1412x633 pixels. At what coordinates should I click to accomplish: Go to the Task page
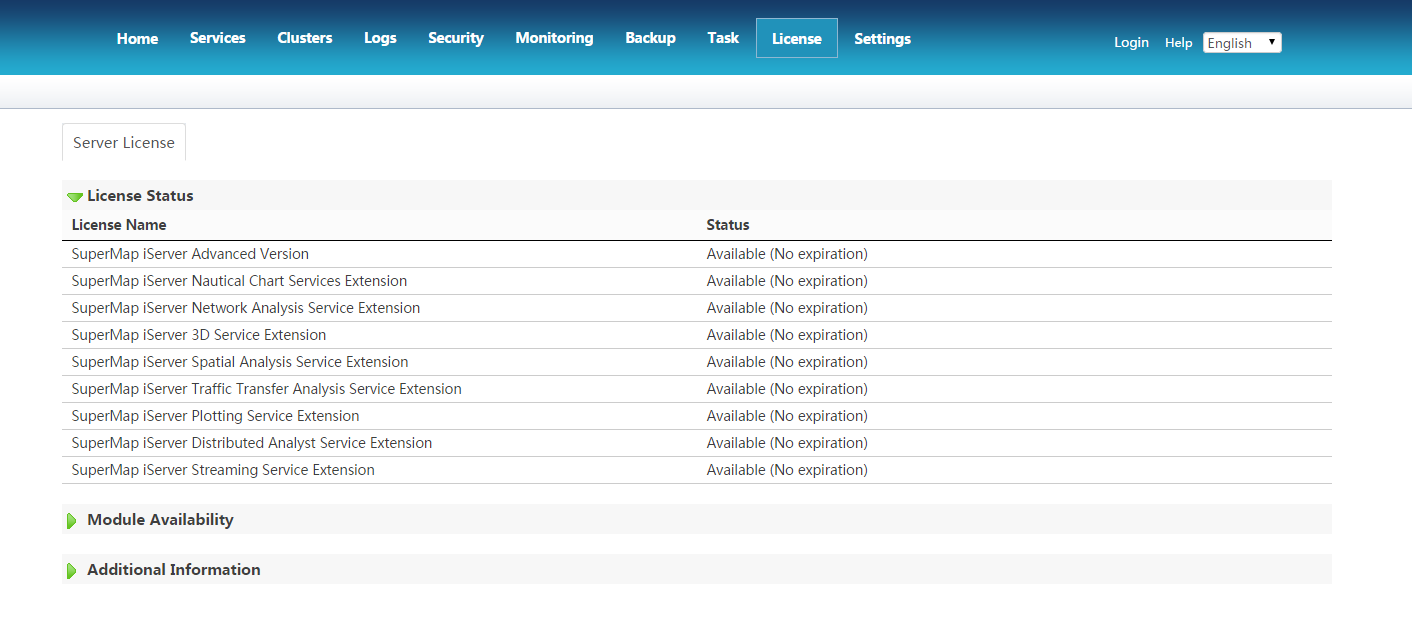[723, 38]
